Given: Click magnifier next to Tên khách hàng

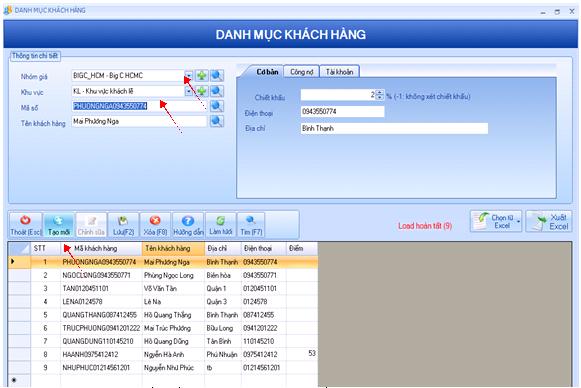Looking at the screenshot, I should click(x=217, y=121).
